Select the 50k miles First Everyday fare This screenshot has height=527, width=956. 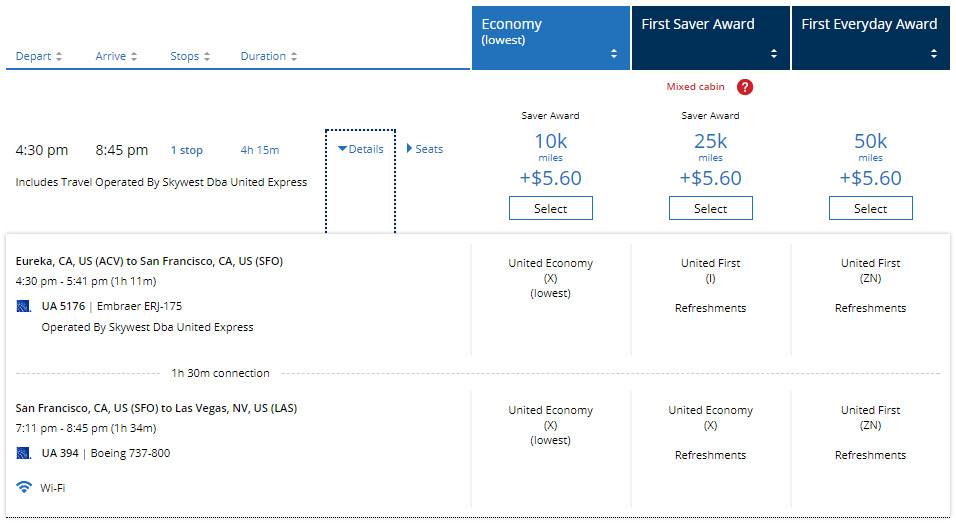(870, 209)
